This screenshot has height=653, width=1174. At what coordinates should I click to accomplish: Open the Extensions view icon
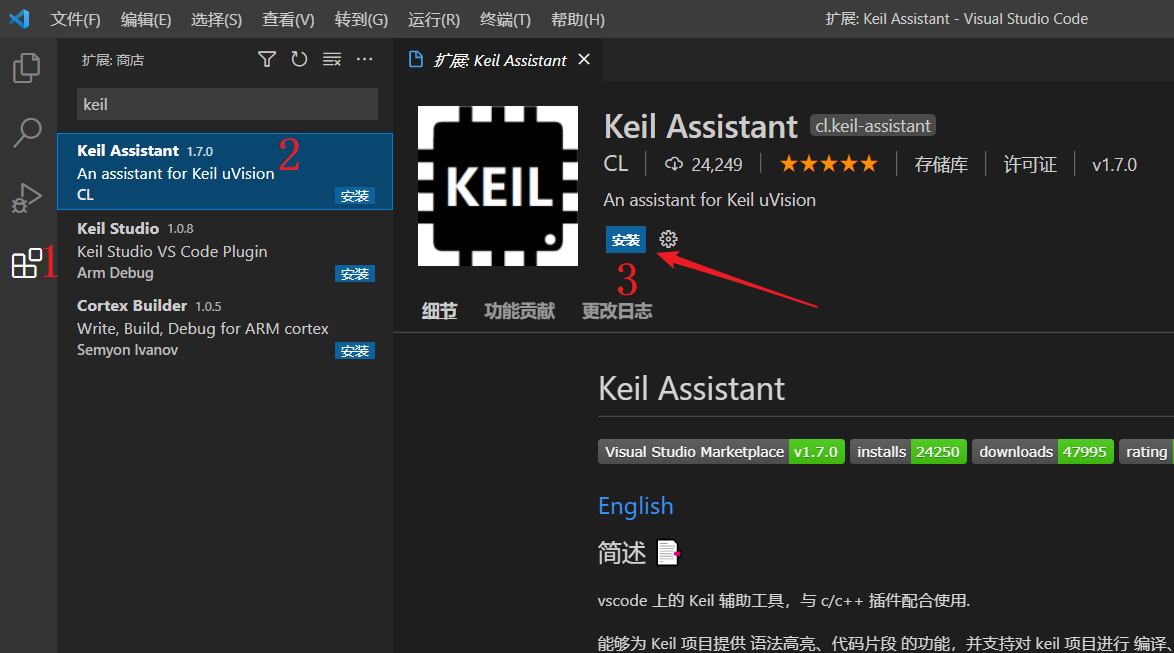26,263
